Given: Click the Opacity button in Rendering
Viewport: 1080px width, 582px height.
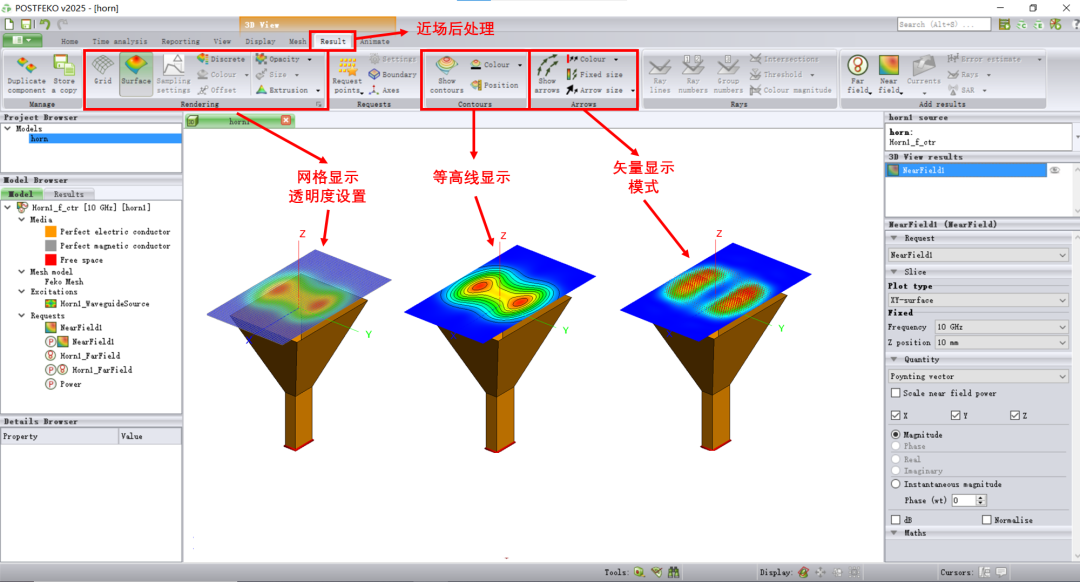Looking at the screenshot, I should tap(284, 59).
